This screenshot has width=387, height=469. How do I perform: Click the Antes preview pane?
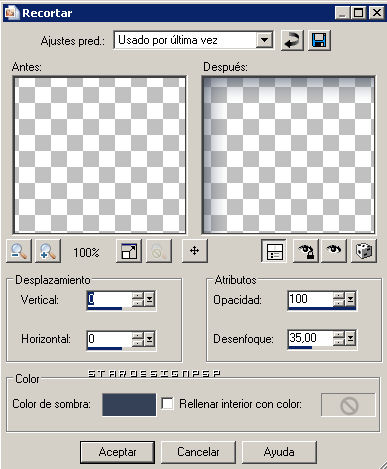[x=100, y=155]
